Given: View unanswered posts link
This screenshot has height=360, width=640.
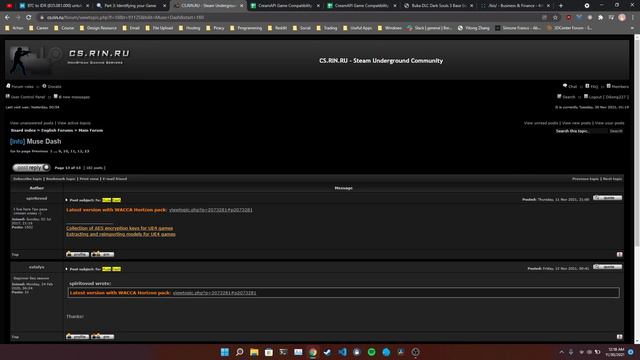Looking at the screenshot, I should (32, 123).
